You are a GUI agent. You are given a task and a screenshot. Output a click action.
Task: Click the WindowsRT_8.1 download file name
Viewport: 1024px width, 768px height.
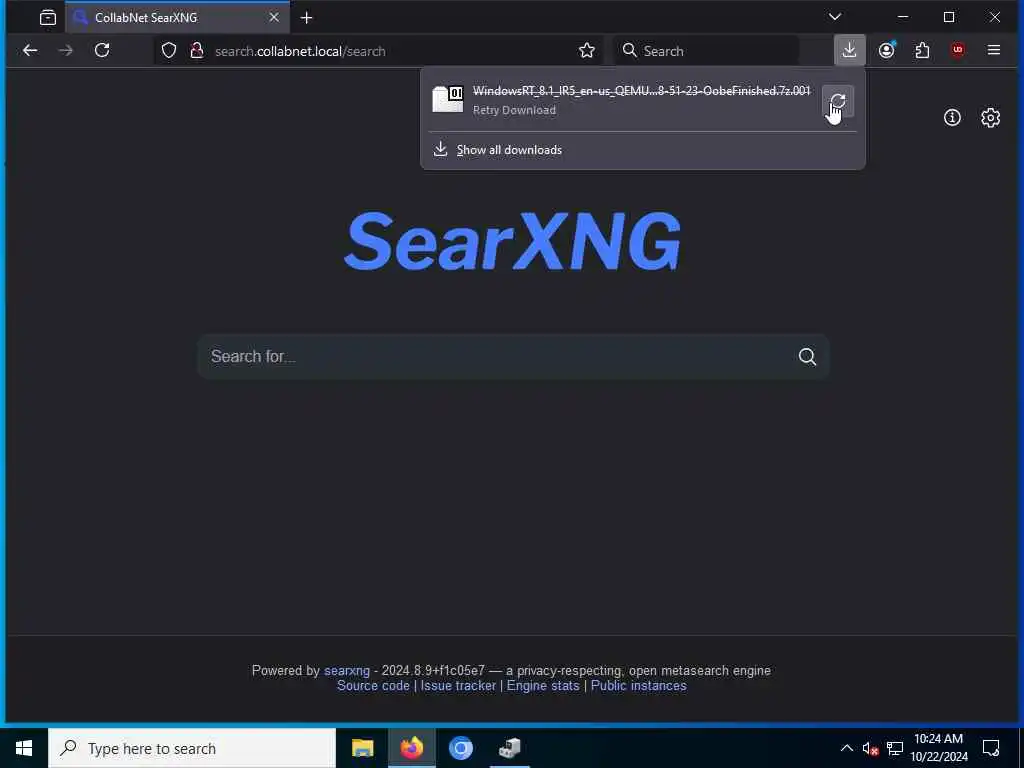coord(641,91)
